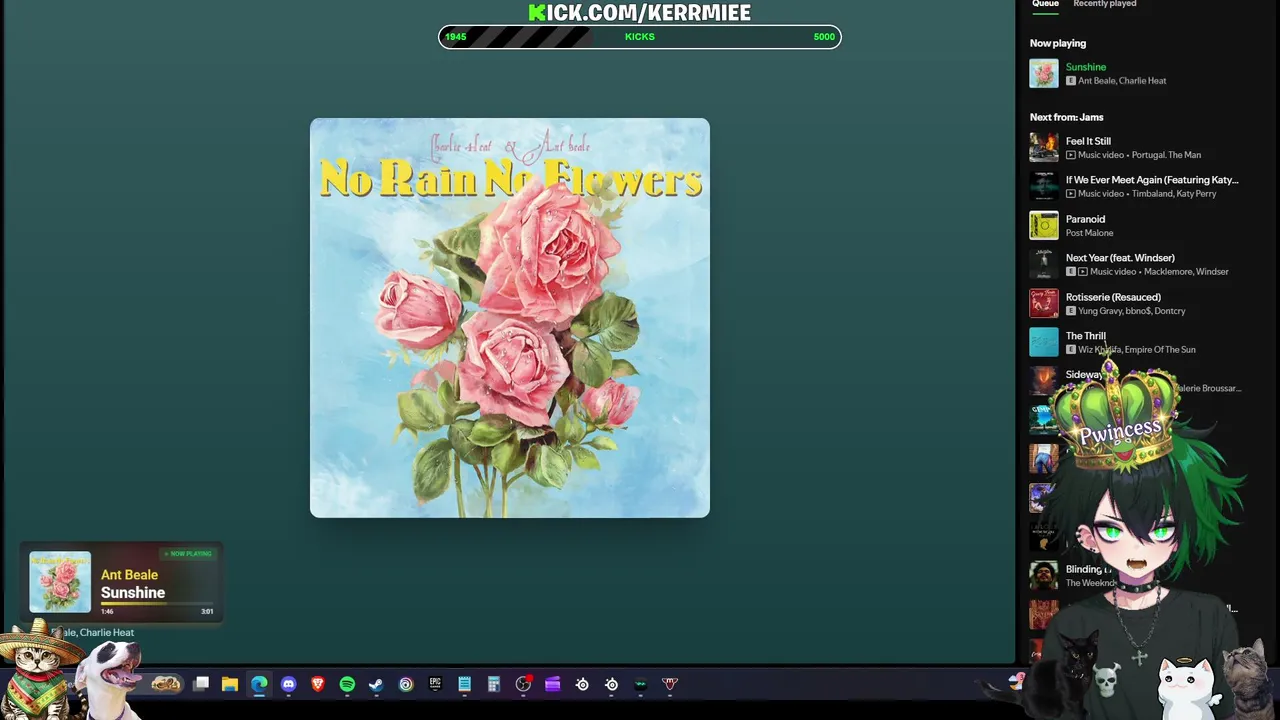Click KICK.COM/KERRMIEE channel header text

[640, 12]
